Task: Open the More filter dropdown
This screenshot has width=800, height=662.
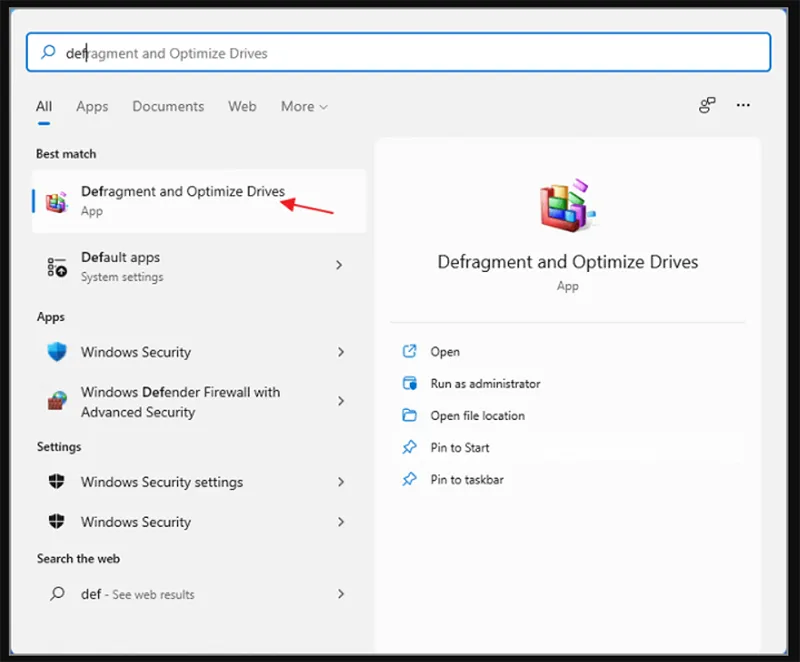Action: click(x=304, y=106)
